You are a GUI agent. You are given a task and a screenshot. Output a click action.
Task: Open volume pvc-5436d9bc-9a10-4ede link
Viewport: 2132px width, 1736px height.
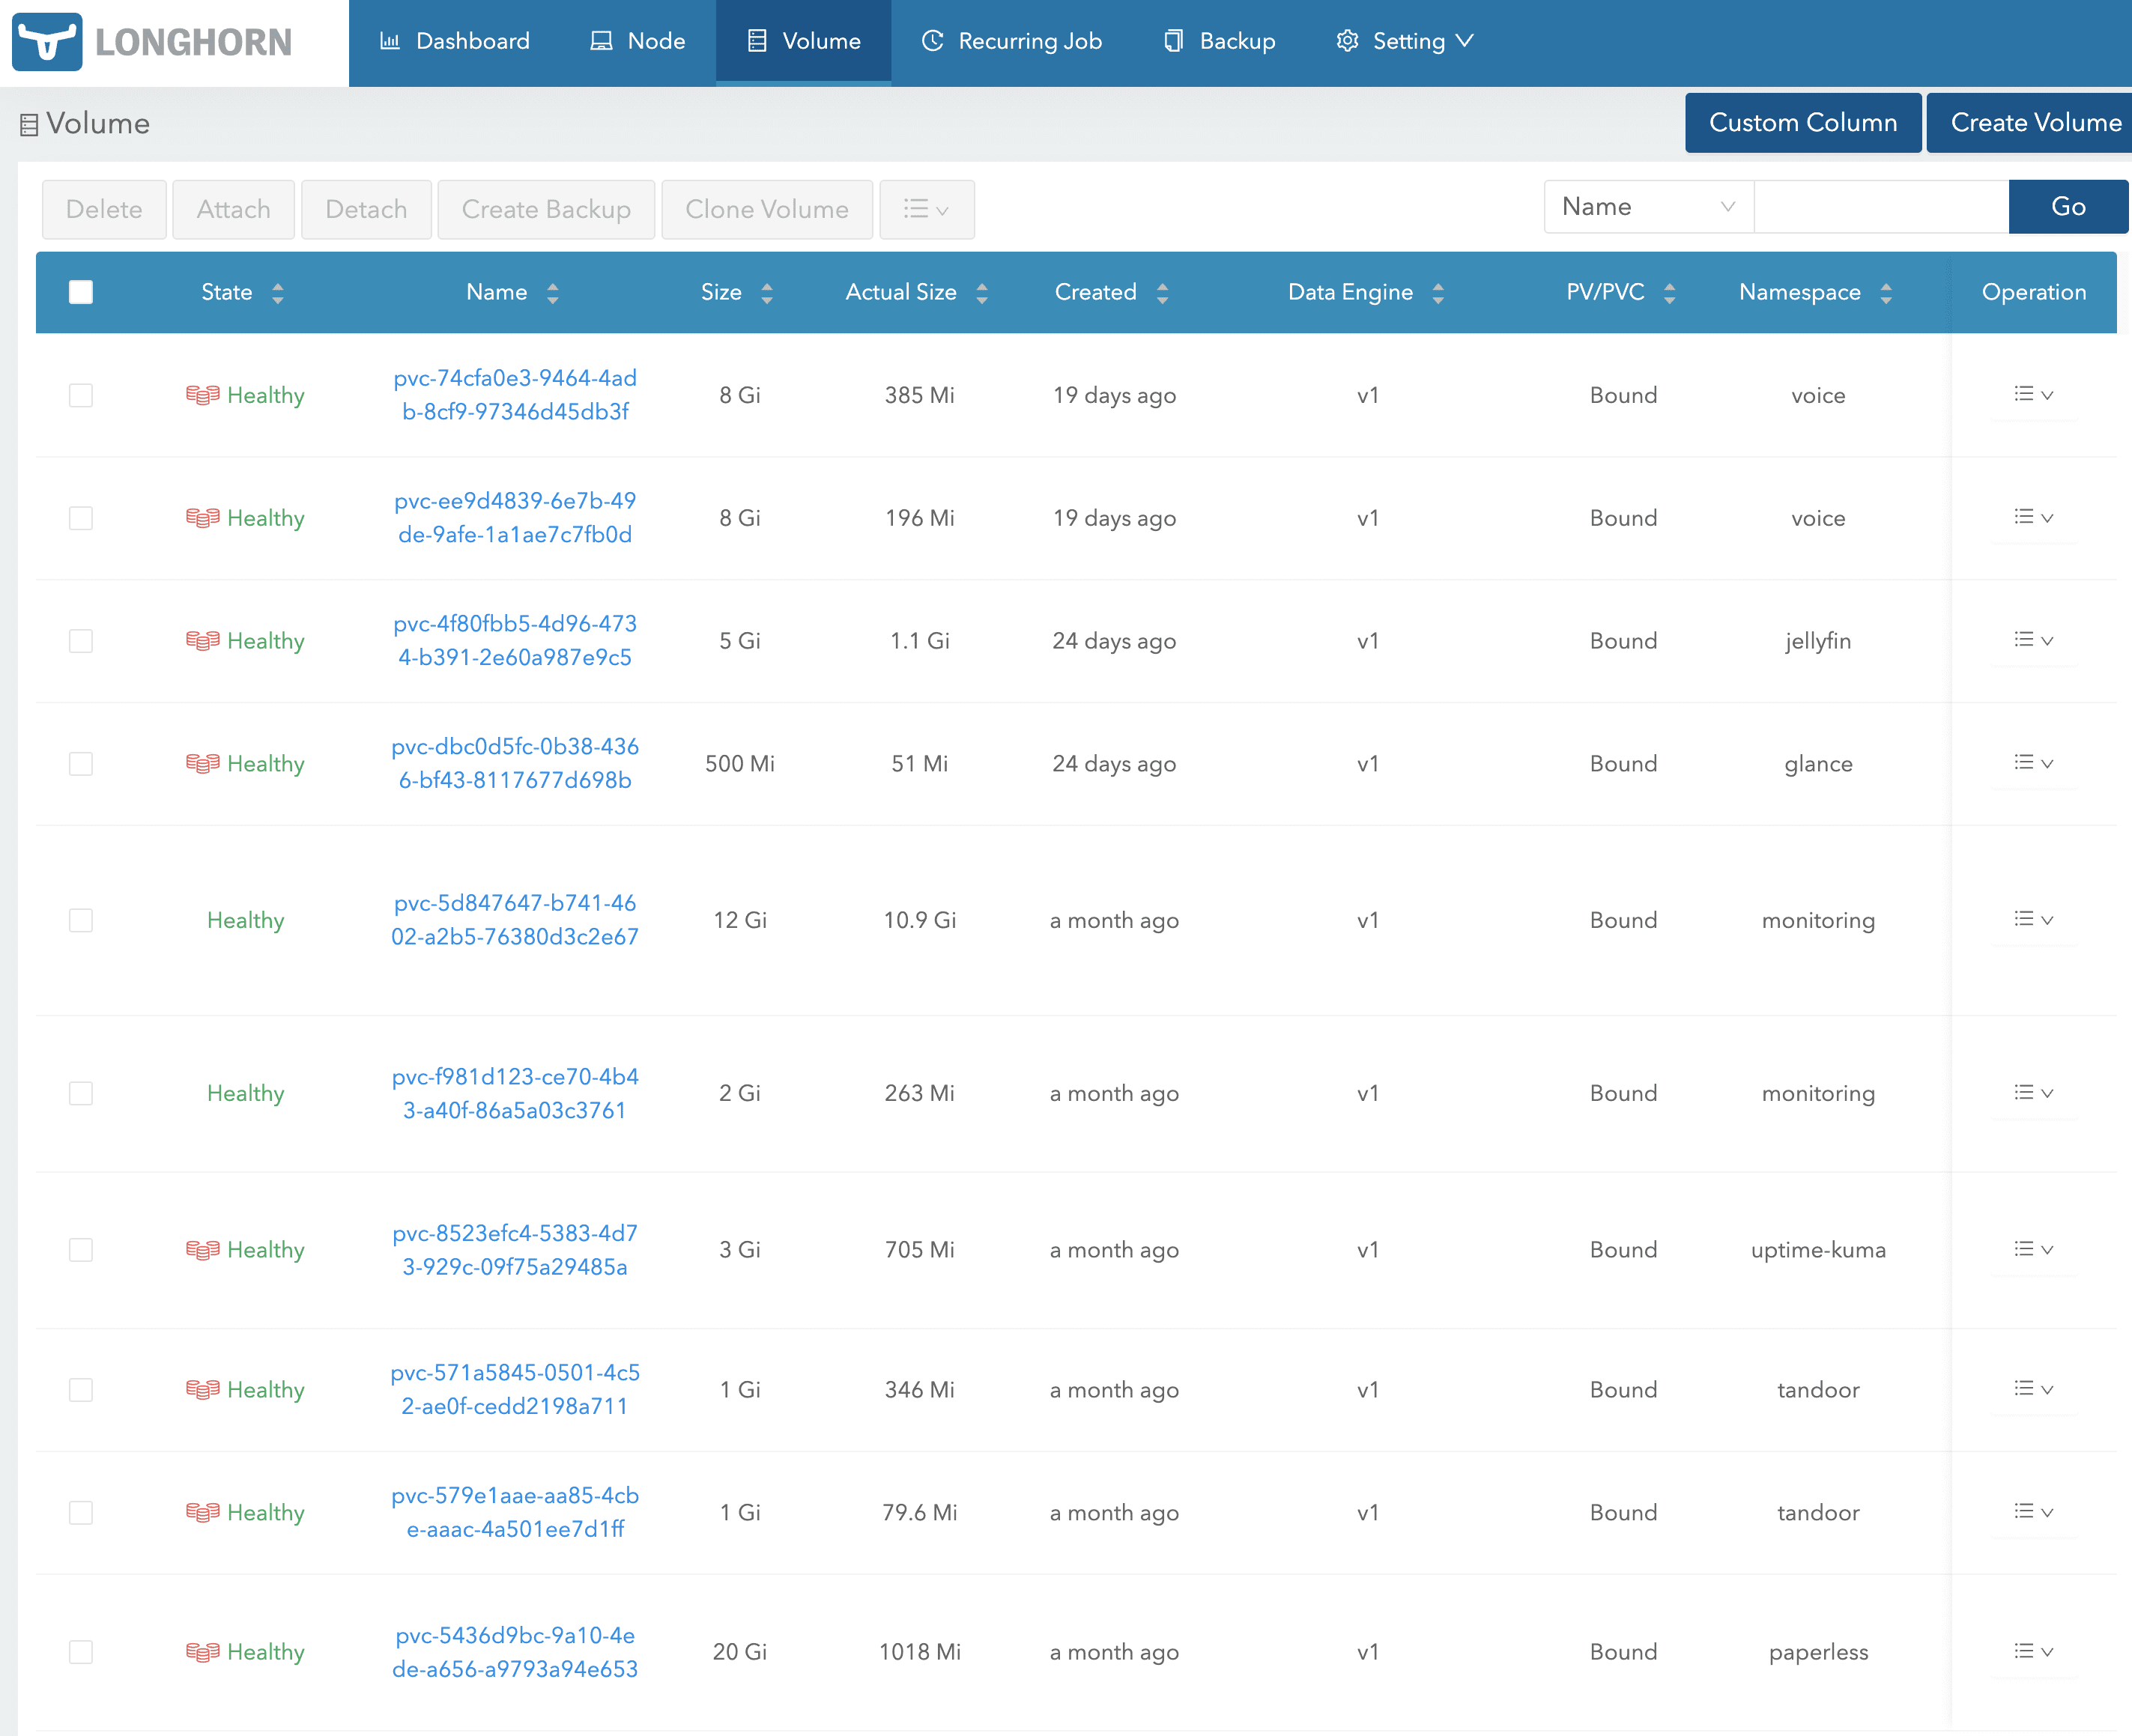[515, 1652]
